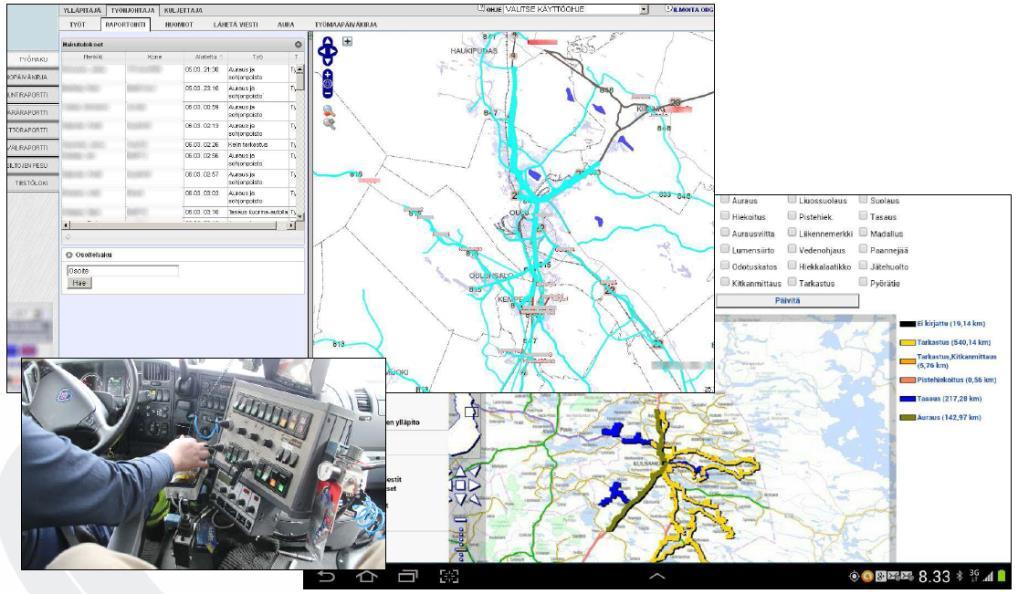Viewport: 1018px width, 594px height.
Task: Open the Aura tab
Action: click(286, 25)
